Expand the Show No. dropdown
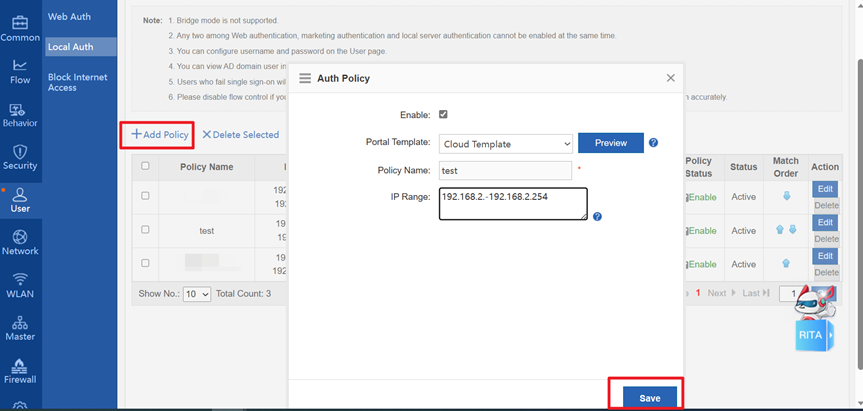 (x=197, y=294)
